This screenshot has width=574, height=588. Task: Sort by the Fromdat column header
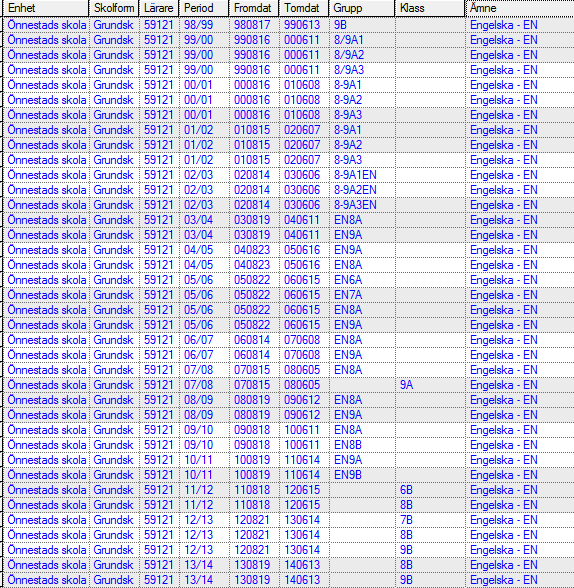[254, 8]
